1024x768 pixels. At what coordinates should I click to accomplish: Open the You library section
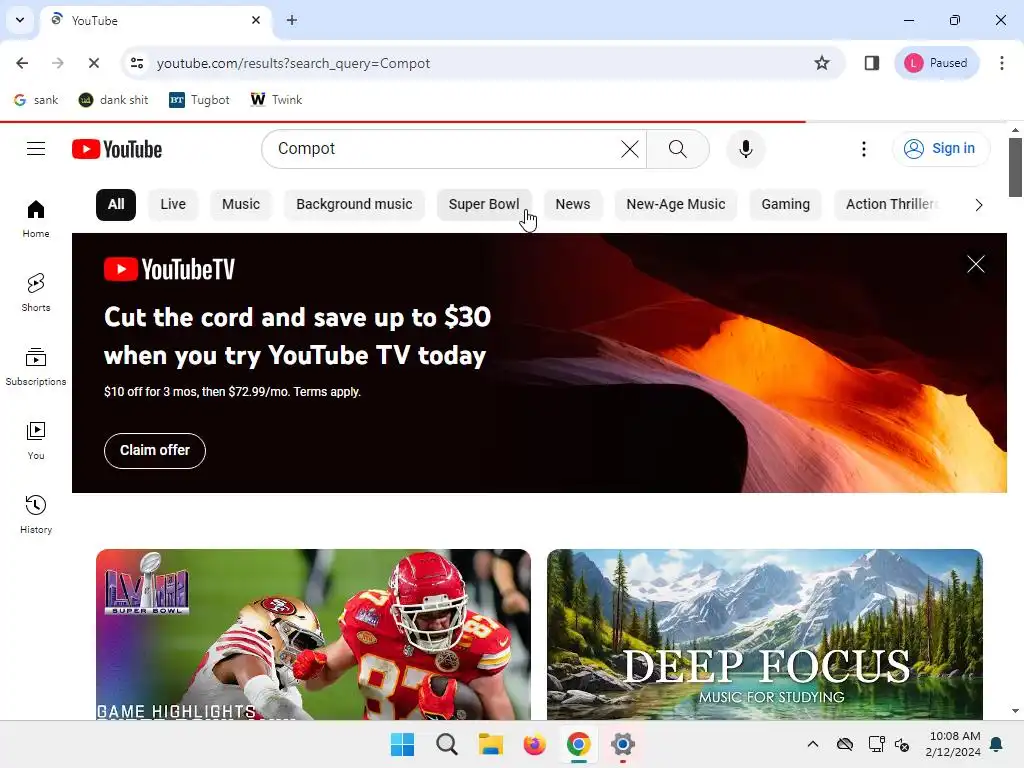[36, 440]
